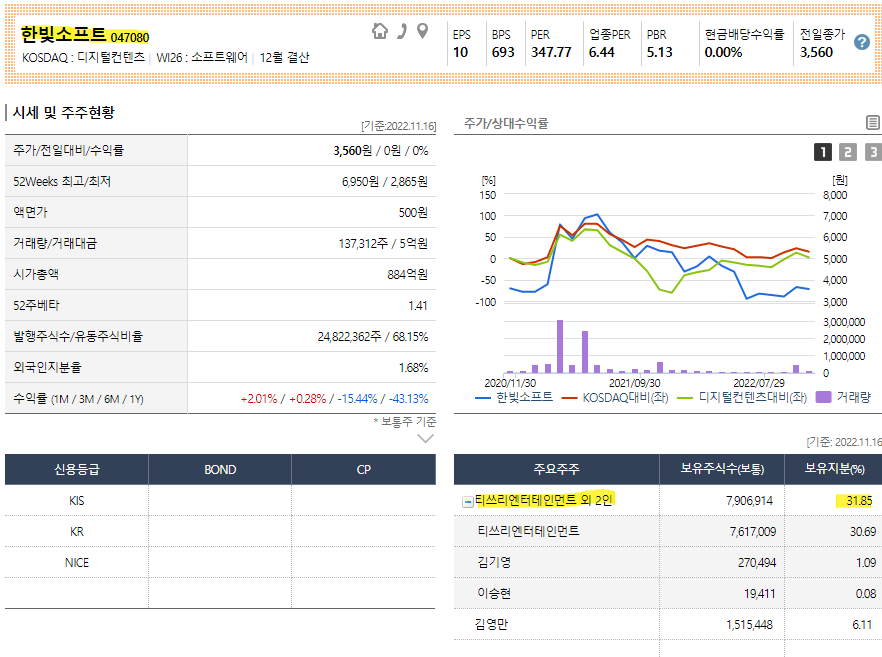Switch to chart page 2
The width and height of the screenshot is (882, 657).
pos(848,152)
